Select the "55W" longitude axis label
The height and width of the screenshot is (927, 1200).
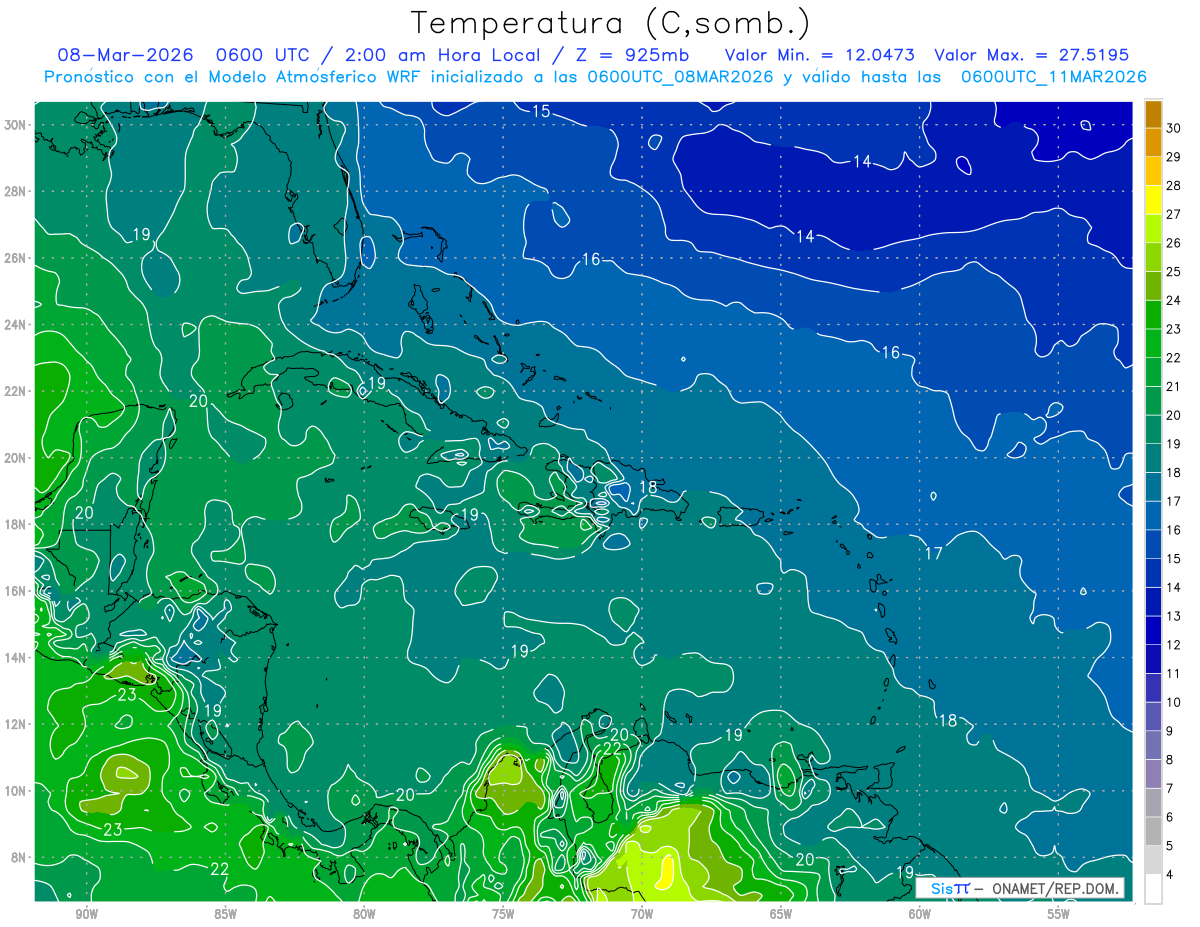pyautogui.click(x=1059, y=914)
